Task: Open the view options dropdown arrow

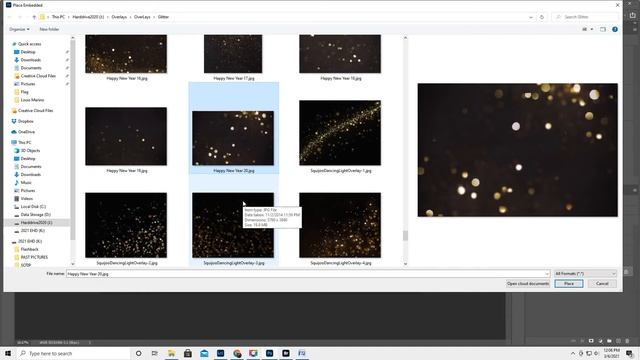Action: pos(592,29)
